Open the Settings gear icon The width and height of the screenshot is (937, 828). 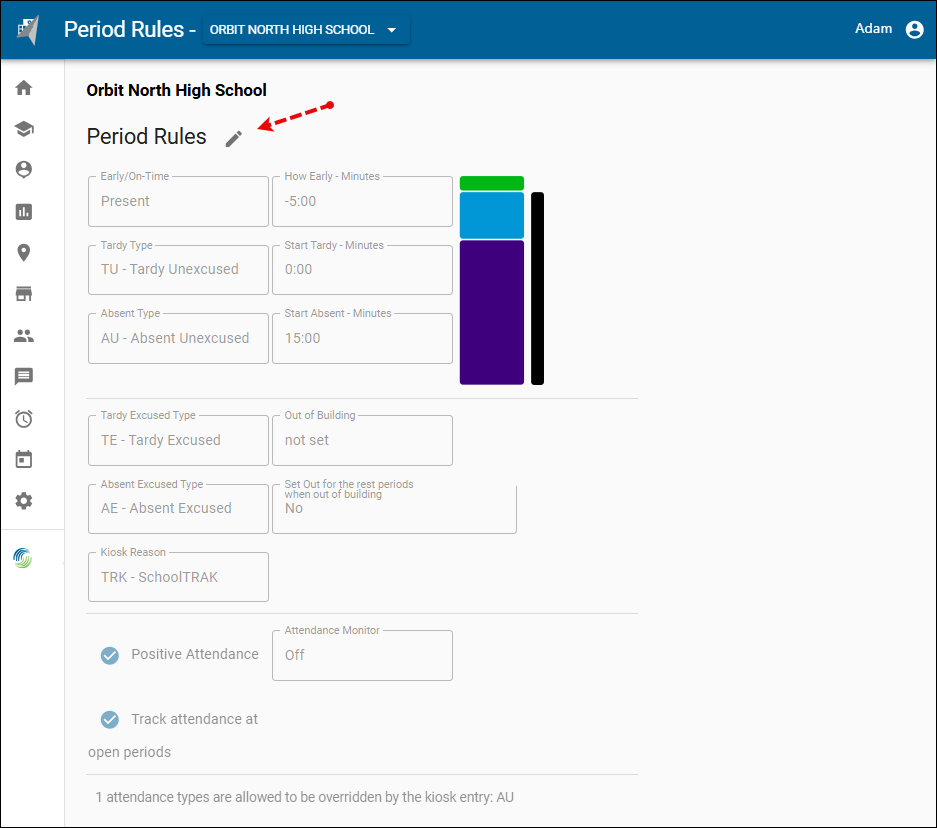(x=23, y=501)
